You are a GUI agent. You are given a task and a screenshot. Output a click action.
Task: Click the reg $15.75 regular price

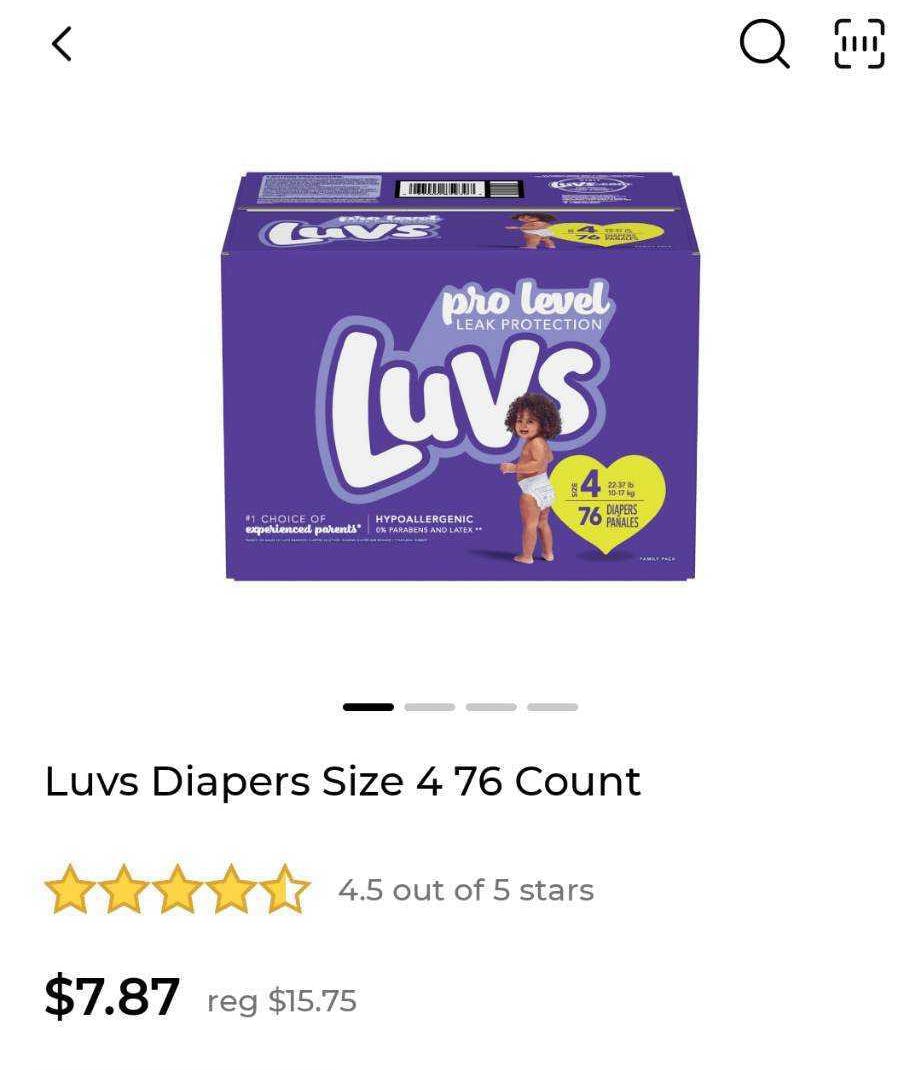pos(282,1001)
